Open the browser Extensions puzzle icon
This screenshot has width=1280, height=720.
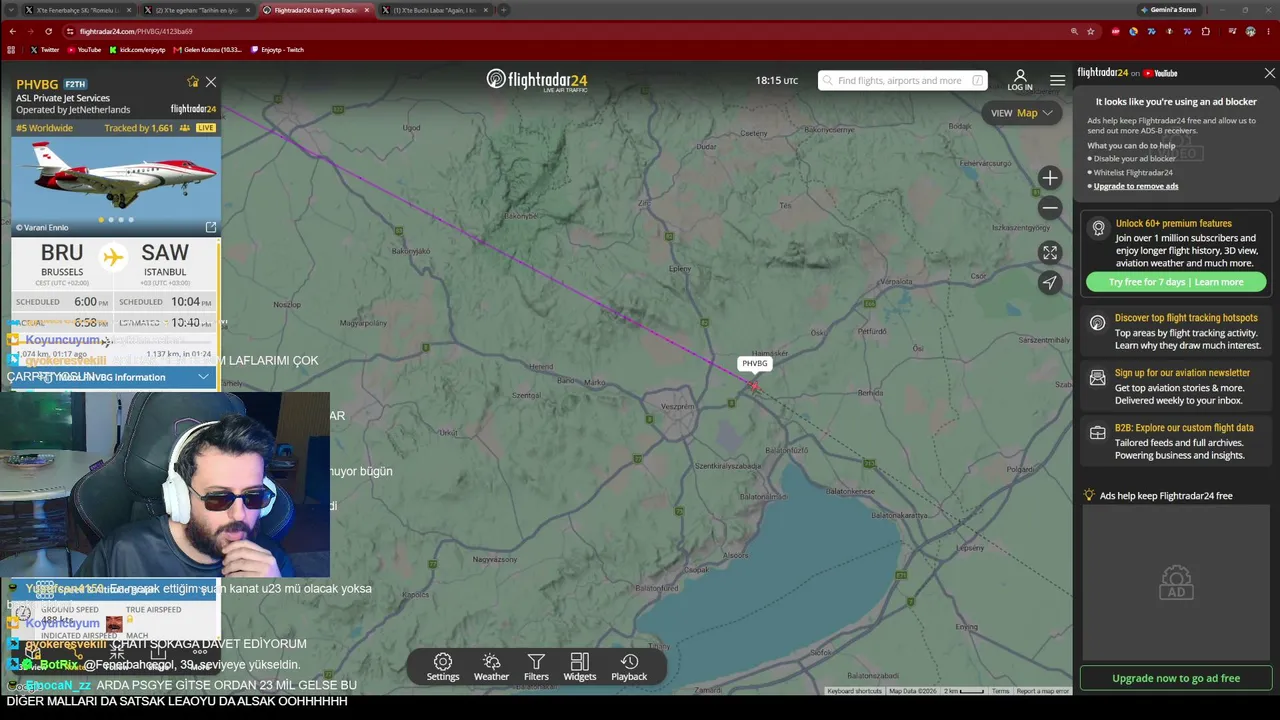pos(1205,31)
